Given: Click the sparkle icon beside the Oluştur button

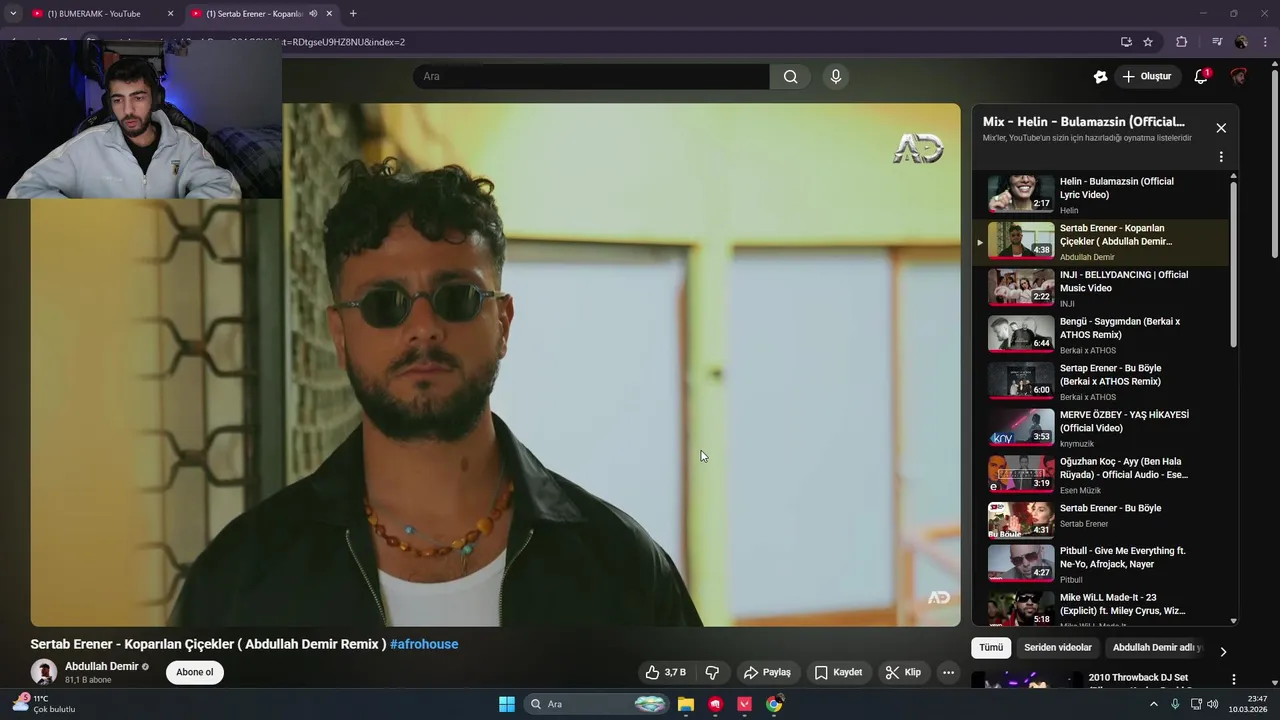Looking at the screenshot, I should [1100, 77].
